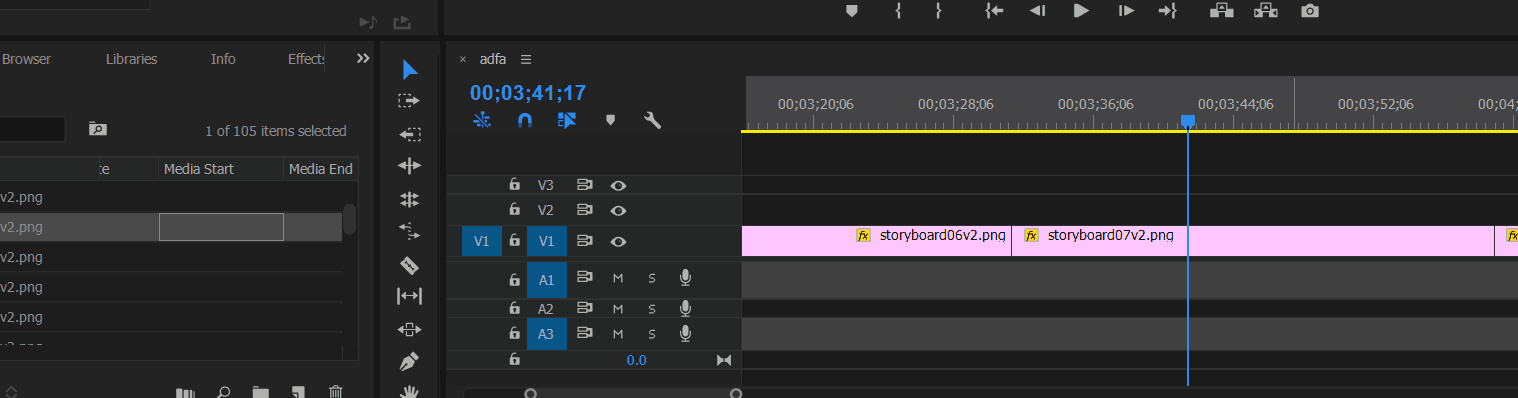Click Mark In bracket button
Image resolution: width=1518 pixels, height=398 pixels.
(899, 11)
